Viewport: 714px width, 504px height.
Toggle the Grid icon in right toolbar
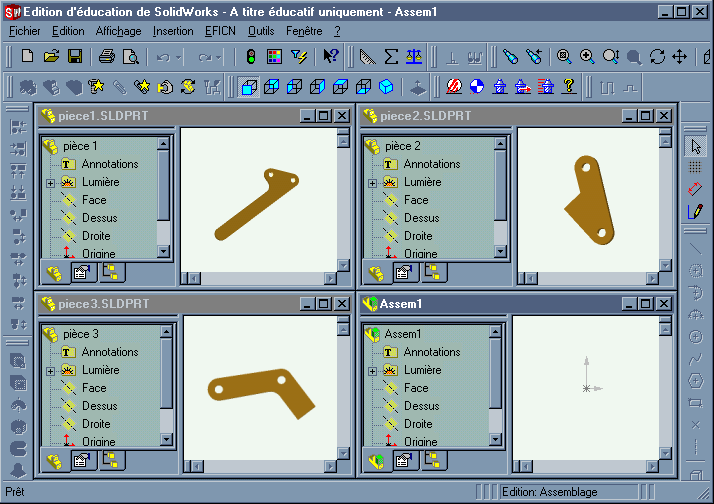695,167
